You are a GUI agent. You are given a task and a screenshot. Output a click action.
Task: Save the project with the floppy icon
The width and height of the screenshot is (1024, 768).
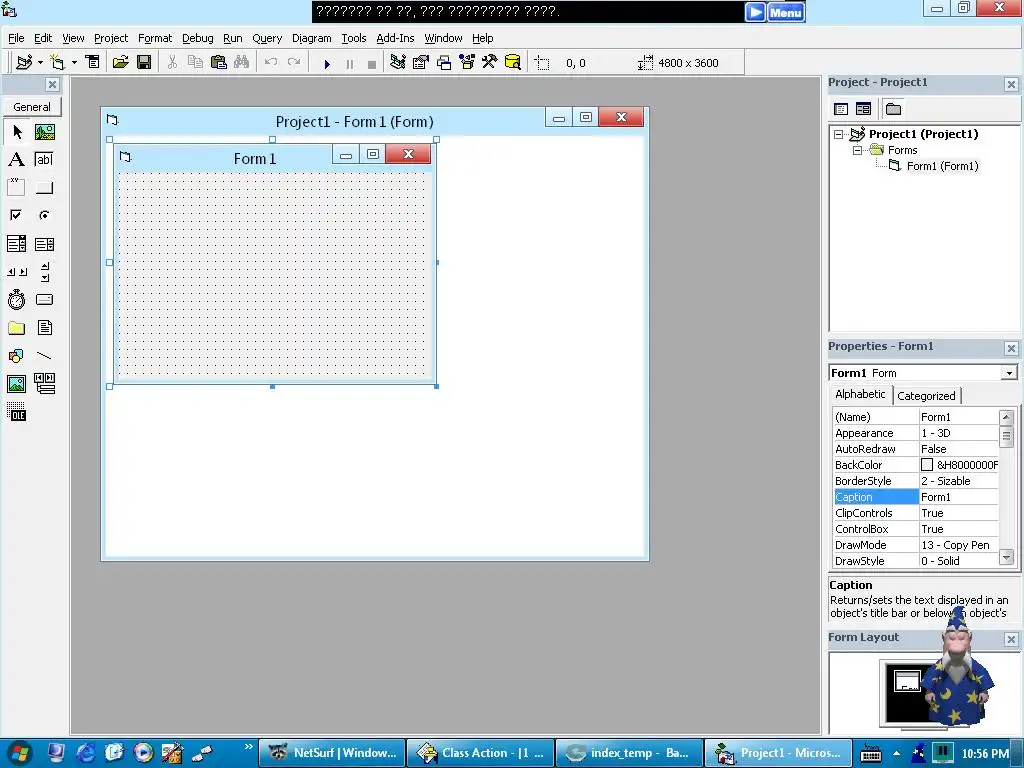(x=144, y=63)
